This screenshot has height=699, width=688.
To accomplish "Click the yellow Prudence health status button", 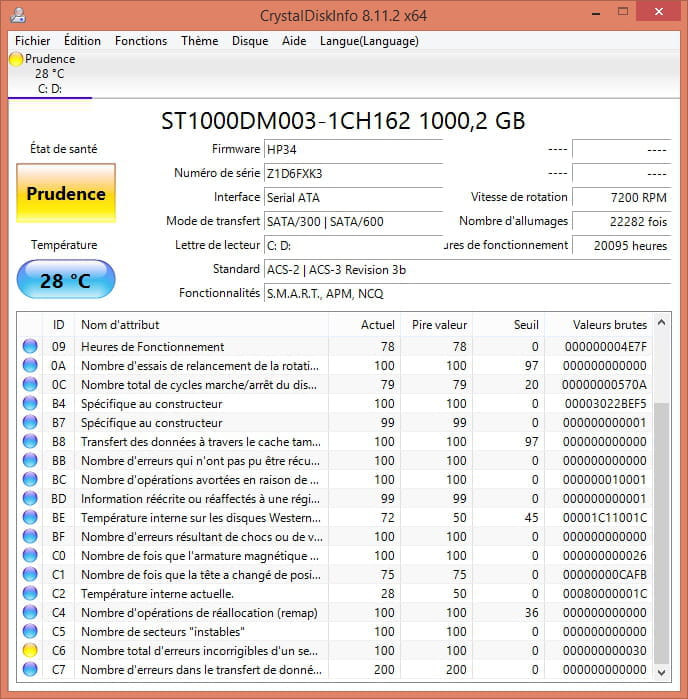I will click(66, 194).
